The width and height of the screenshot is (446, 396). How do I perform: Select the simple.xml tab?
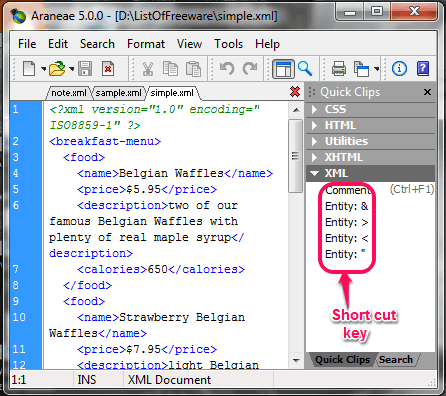[172, 93]
